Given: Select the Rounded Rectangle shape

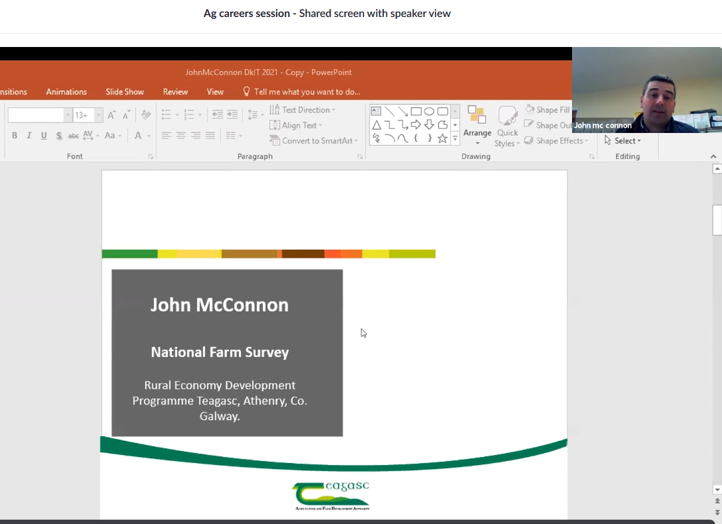Looking at the screenshot, I should click(x=443, y=111).
